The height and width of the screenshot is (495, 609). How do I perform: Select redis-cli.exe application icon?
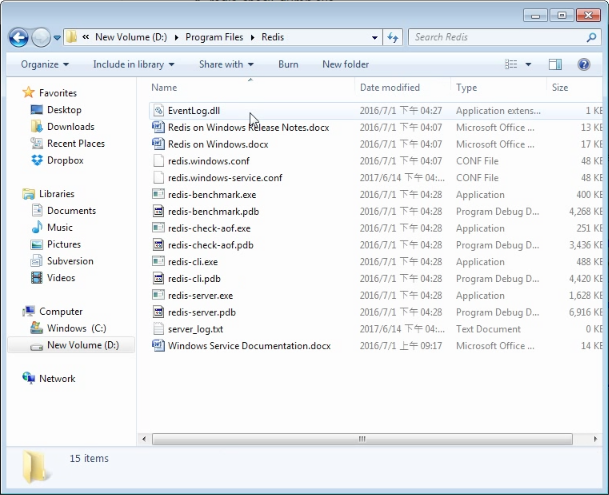coord(158,261)
